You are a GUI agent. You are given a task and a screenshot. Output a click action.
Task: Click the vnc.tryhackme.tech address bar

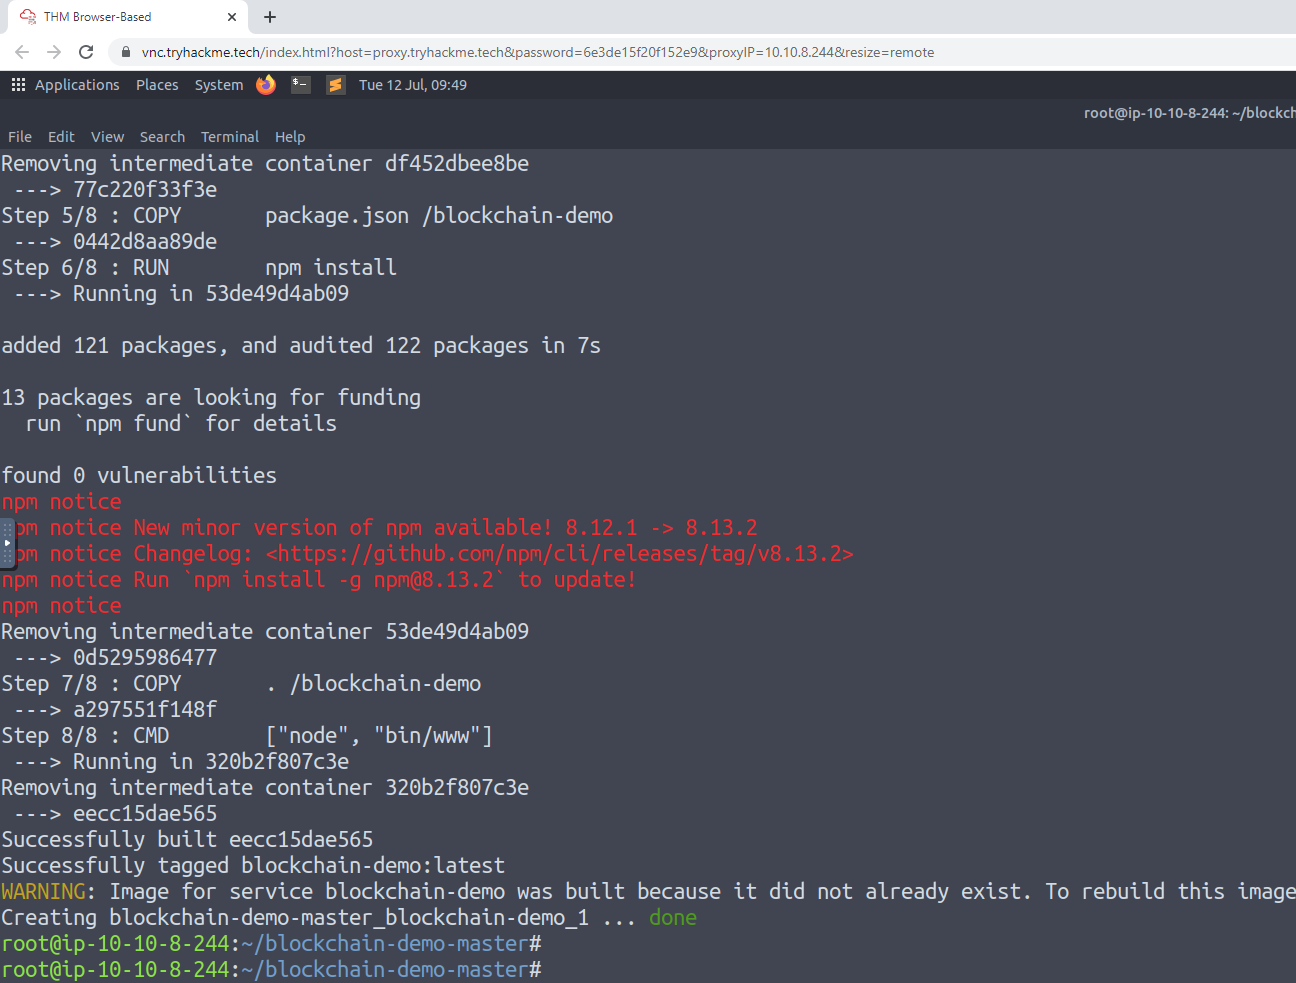pos(700,52)
